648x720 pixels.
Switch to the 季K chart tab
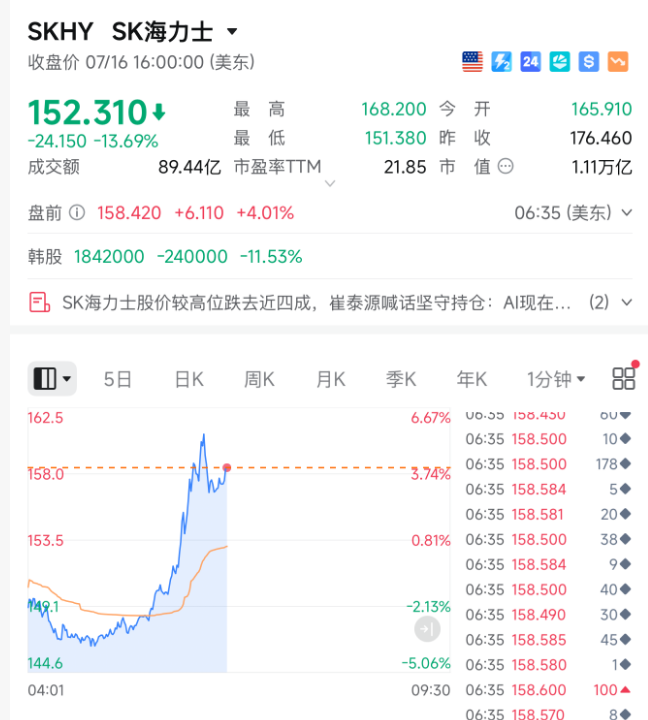click(x=401, y=380)
